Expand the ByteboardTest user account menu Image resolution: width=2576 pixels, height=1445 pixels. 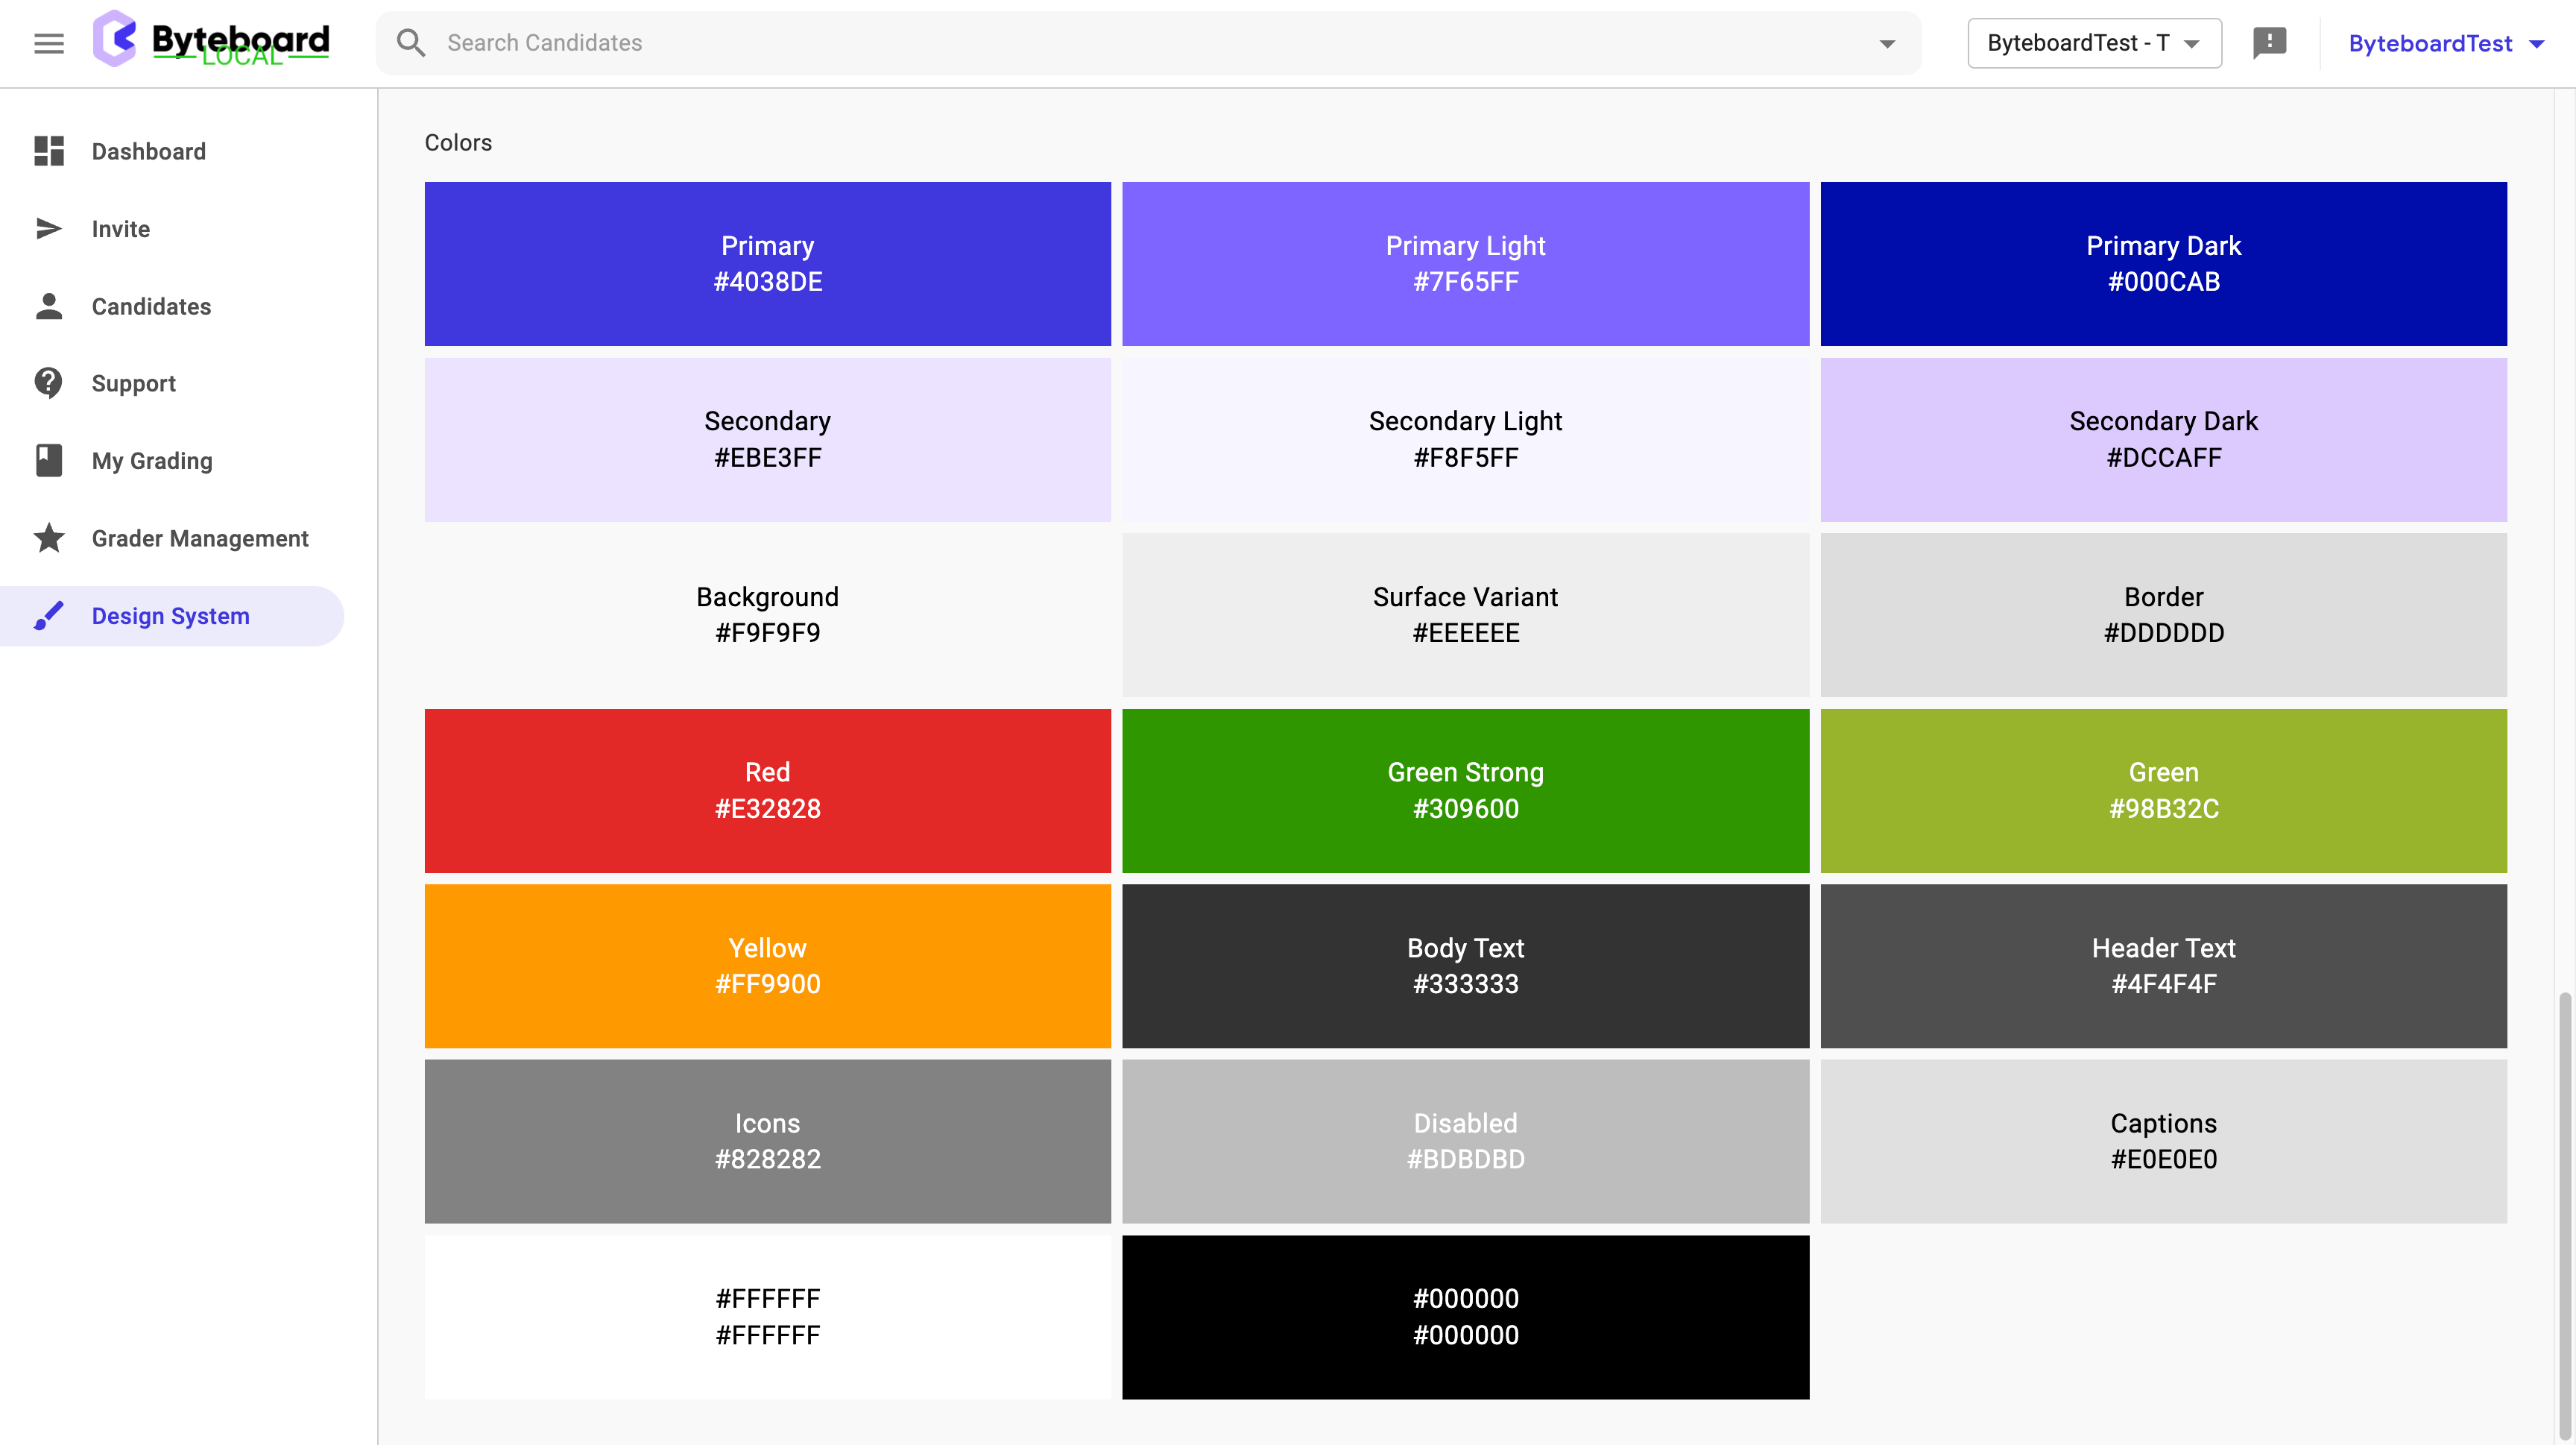(x=2445, y=43)
